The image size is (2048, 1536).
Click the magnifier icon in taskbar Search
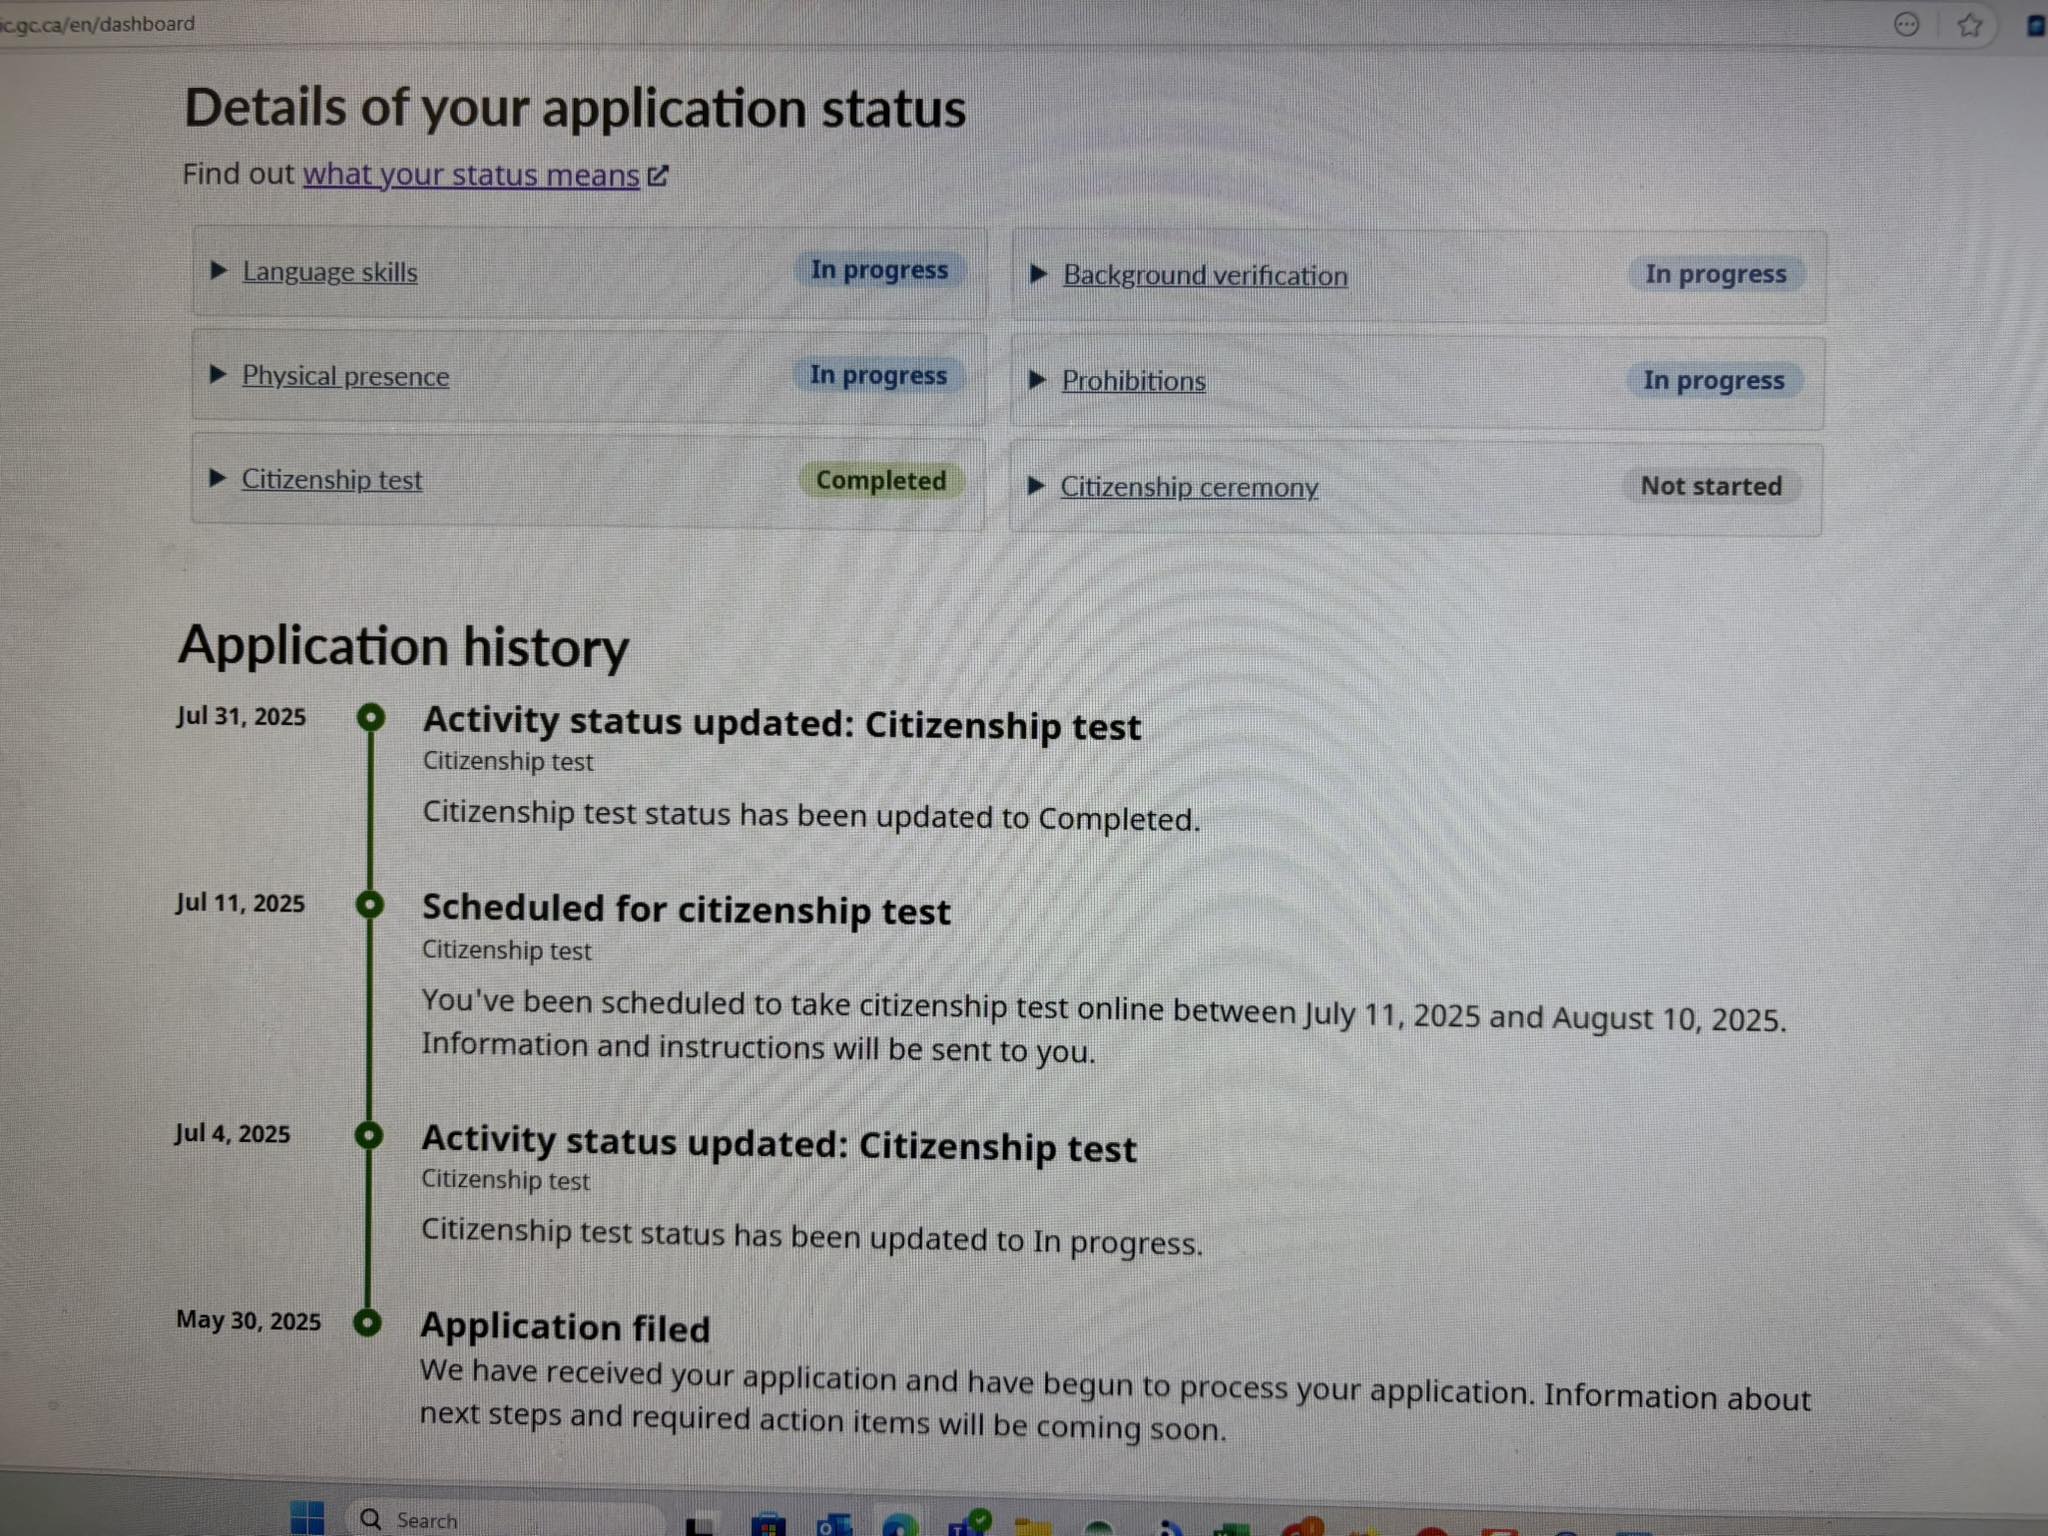(x=371, y=1519)
